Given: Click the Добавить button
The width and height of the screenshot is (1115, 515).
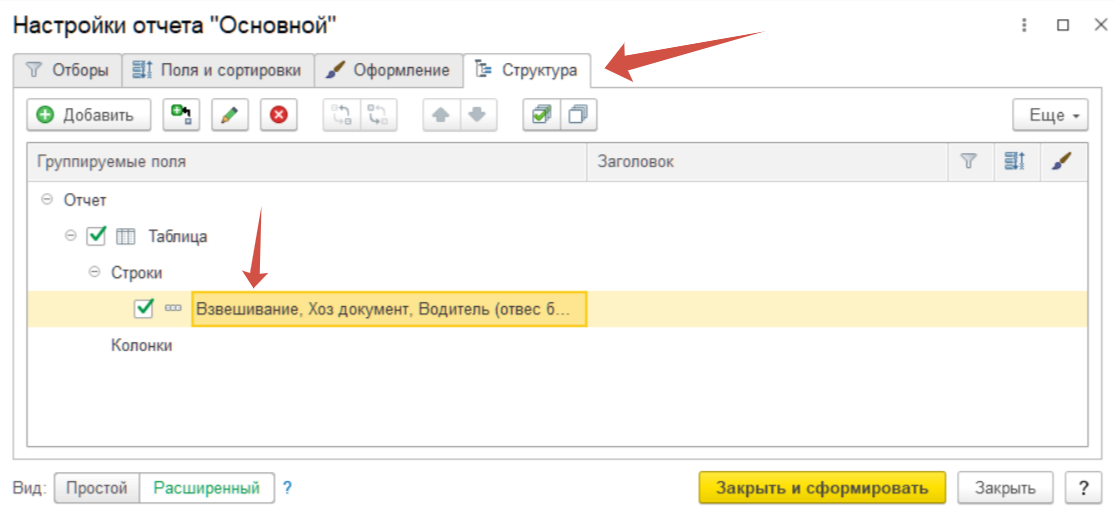Looking at the screenshot, I should [87, 115].
